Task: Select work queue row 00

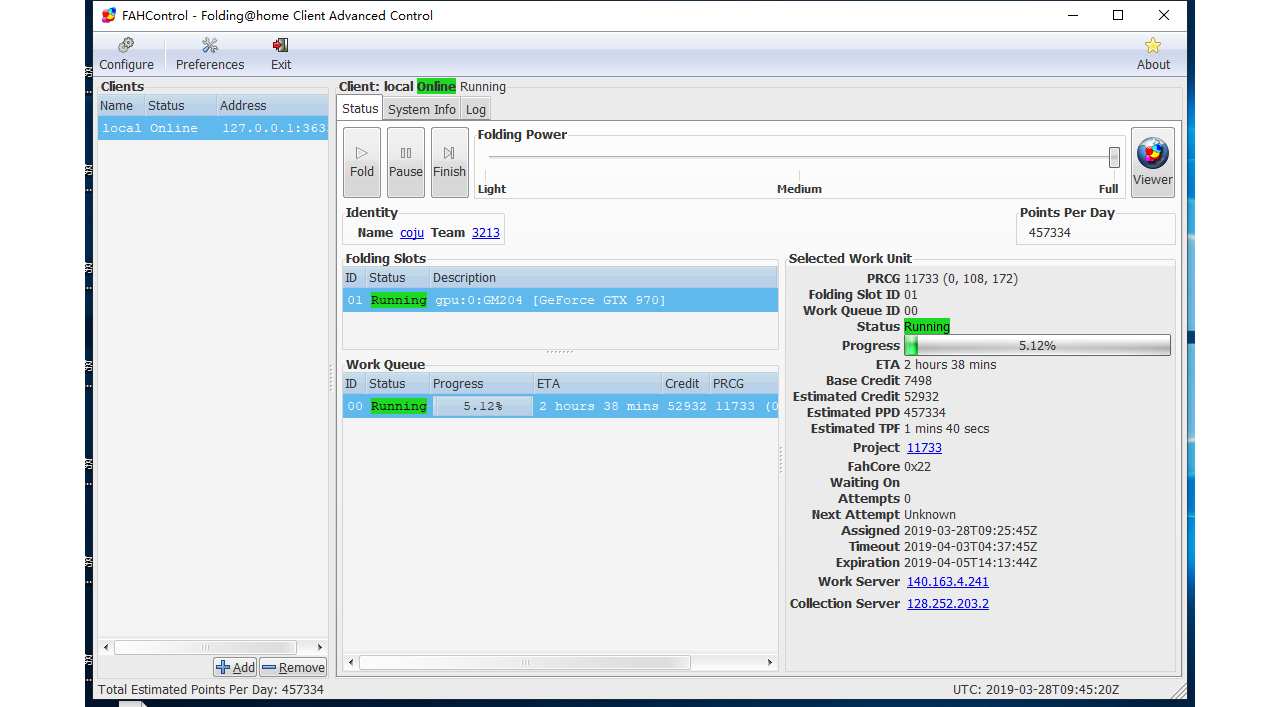Action: click(560, 406)
